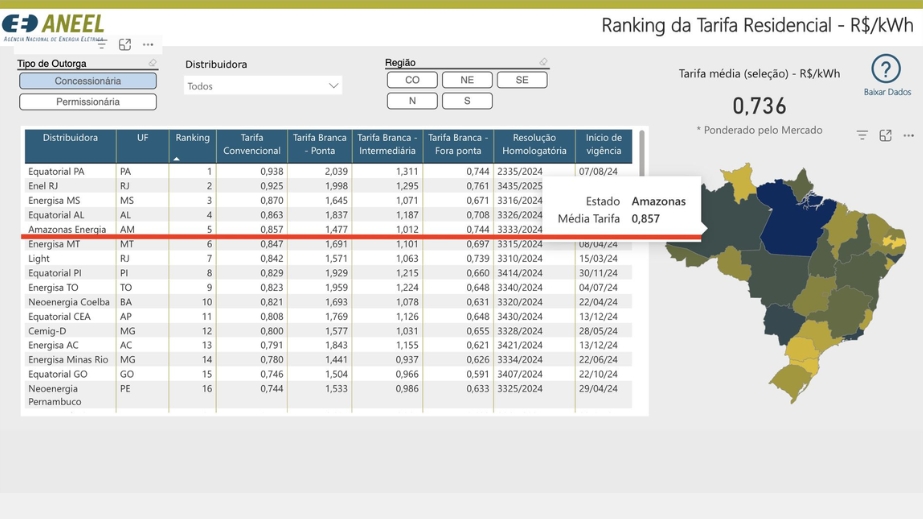Open focus mode icon above the map
The width and height of the screenshot is (923, 519).
885,136
